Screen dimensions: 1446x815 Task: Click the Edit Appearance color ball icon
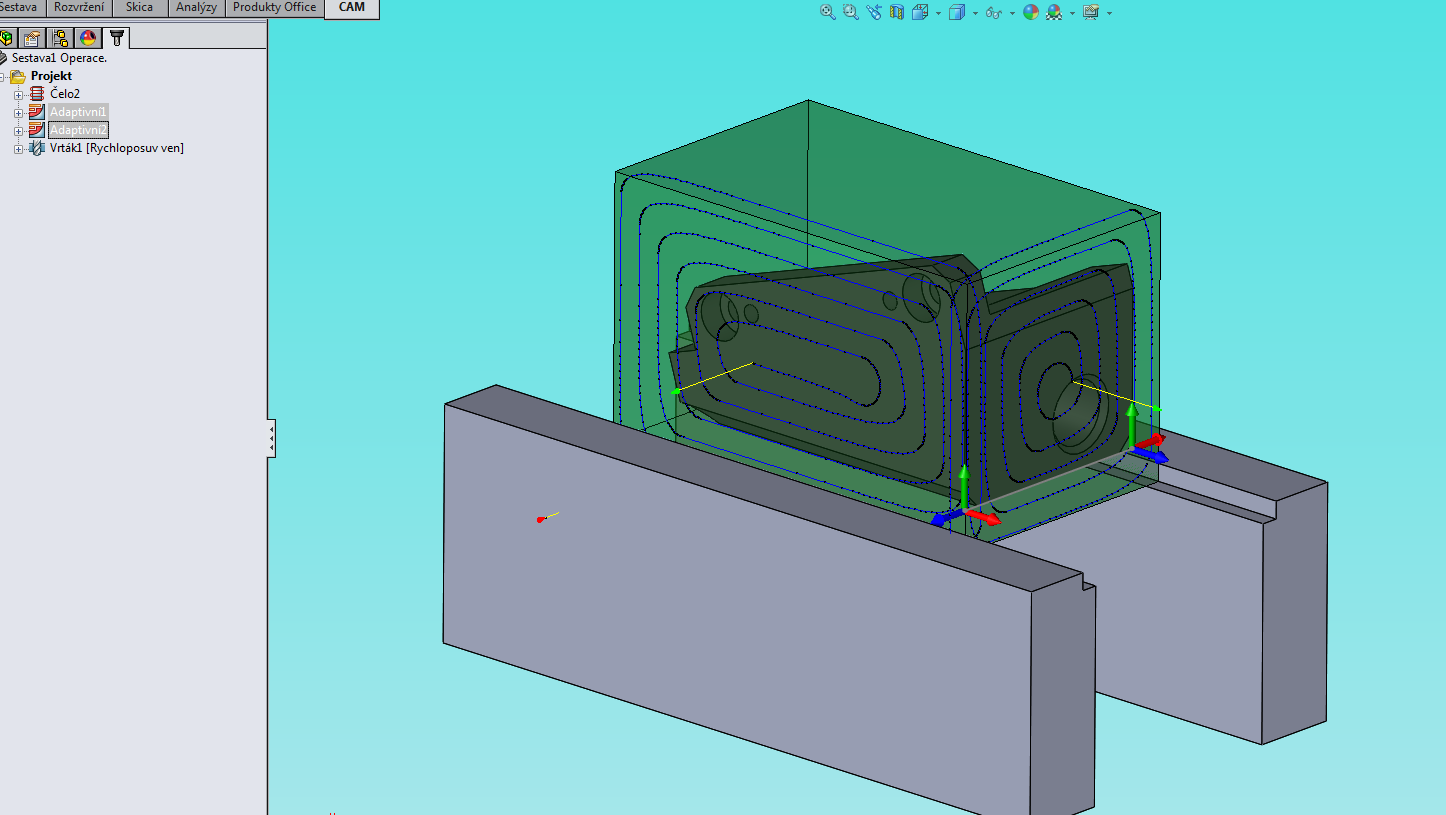(x=1030, y=12)
